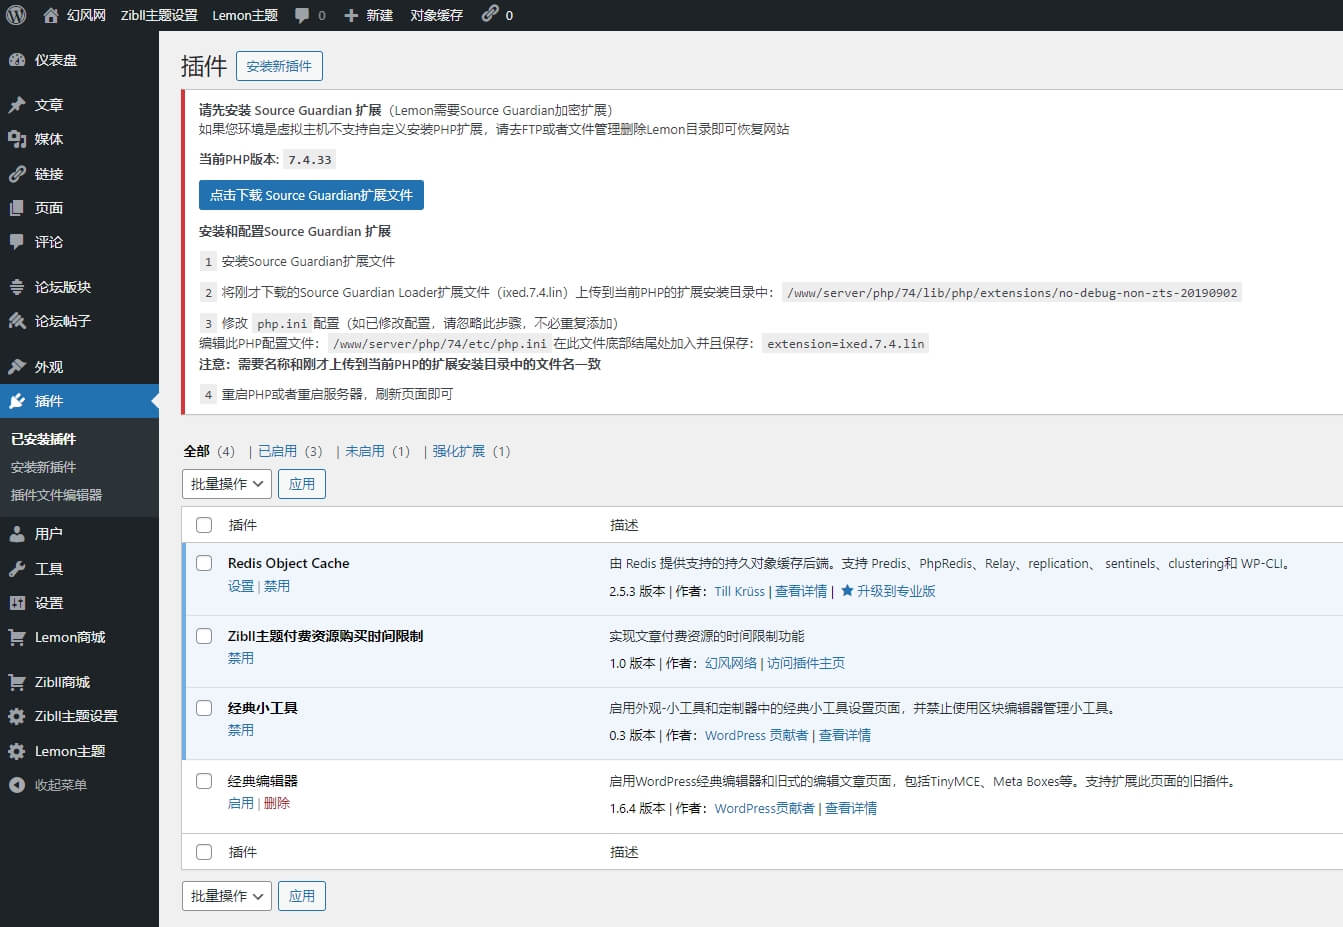
Task: Open the bottom 批量操作 dropdown
Action: click(x=226, y=896)
